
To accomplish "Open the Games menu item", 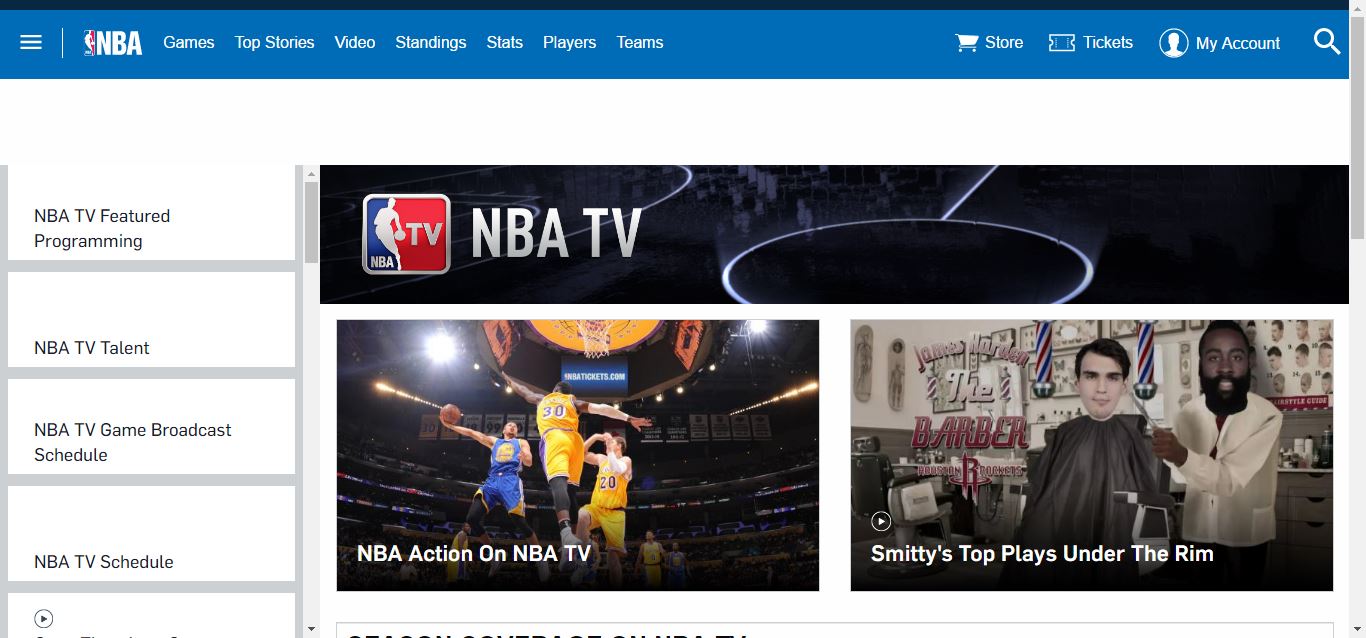I will coord(189,42).
